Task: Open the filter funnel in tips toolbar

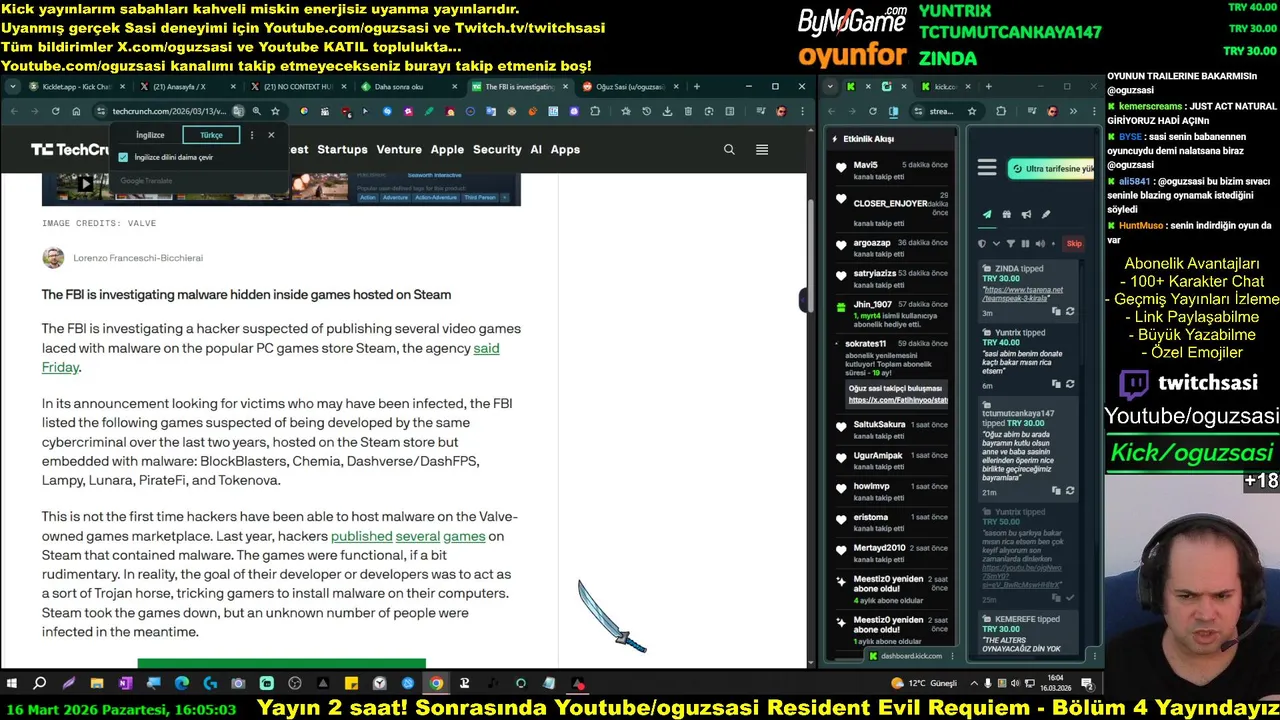Action: point(1010,243)
